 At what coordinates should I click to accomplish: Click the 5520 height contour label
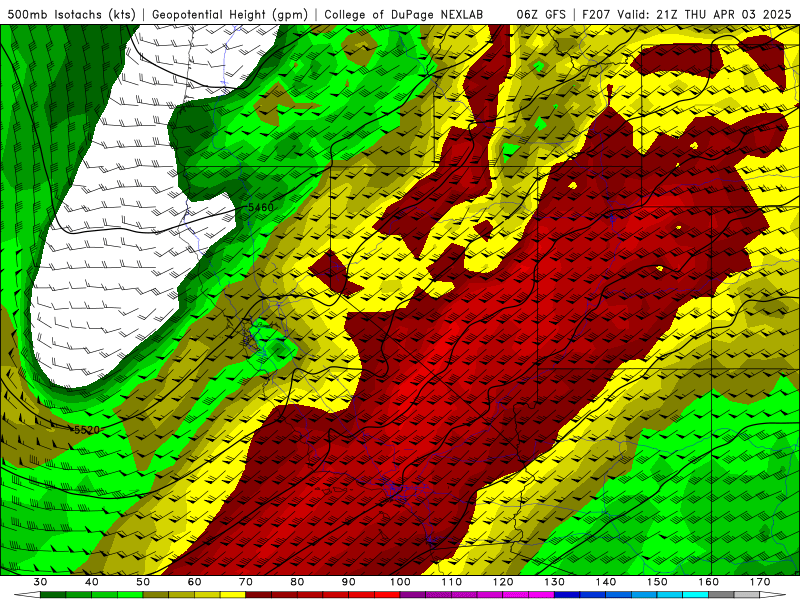(87, 430)
